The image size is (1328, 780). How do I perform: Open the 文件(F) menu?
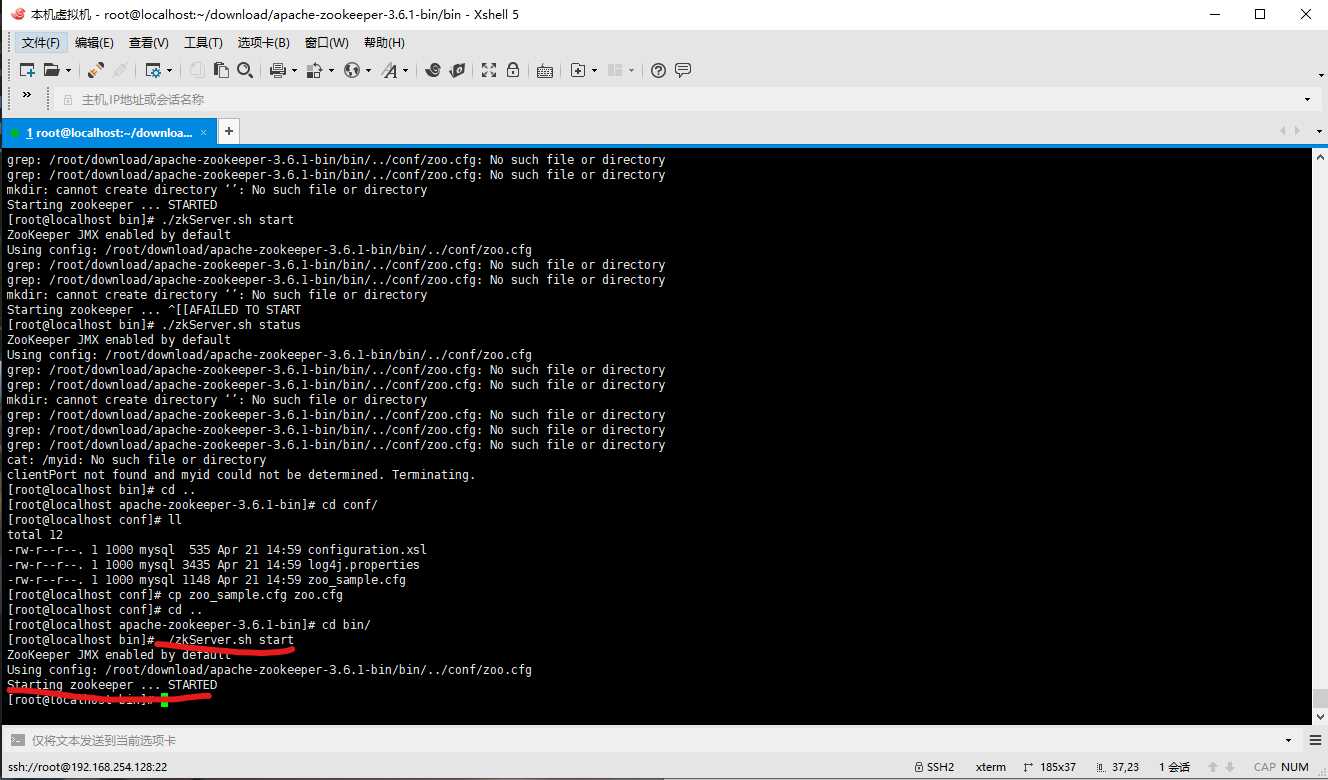click(41, 43)
